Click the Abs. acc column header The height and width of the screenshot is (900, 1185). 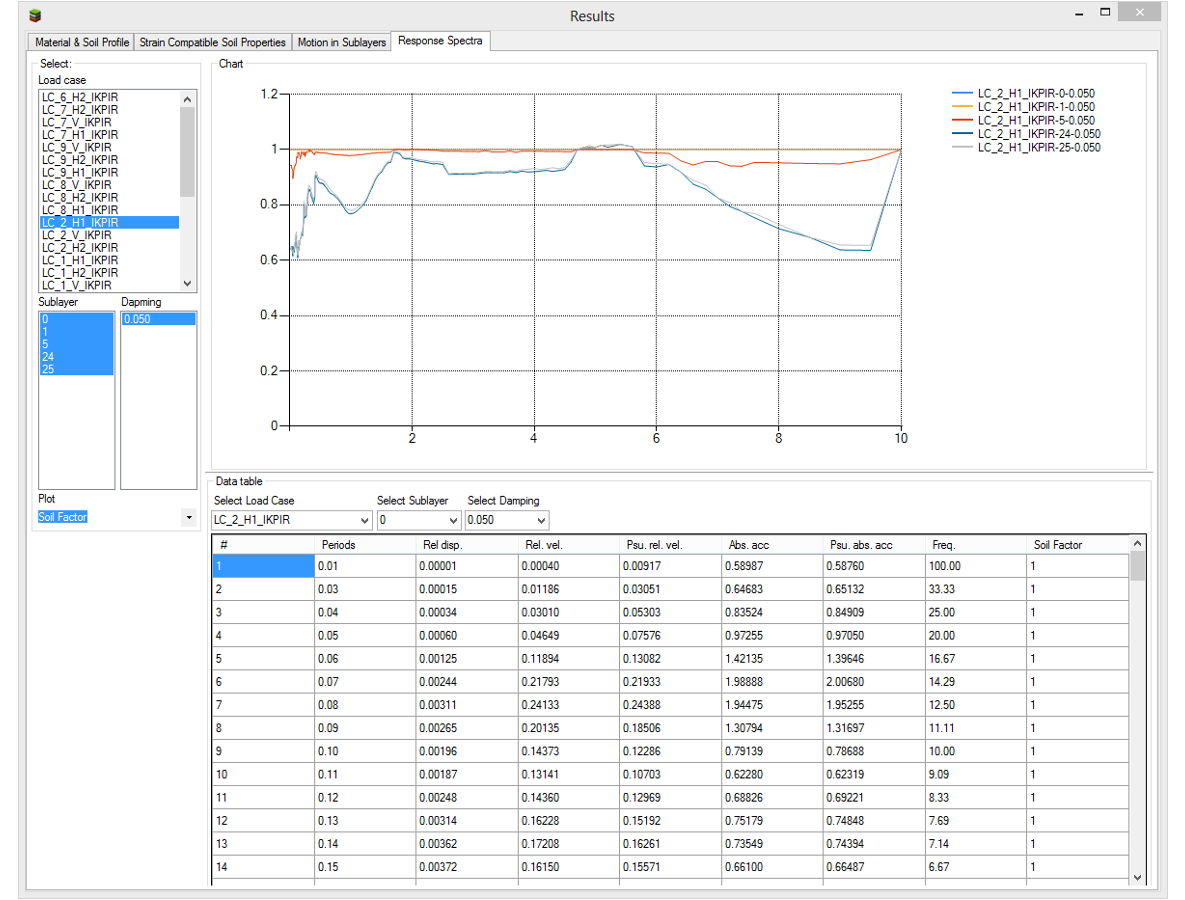point(746,545)
